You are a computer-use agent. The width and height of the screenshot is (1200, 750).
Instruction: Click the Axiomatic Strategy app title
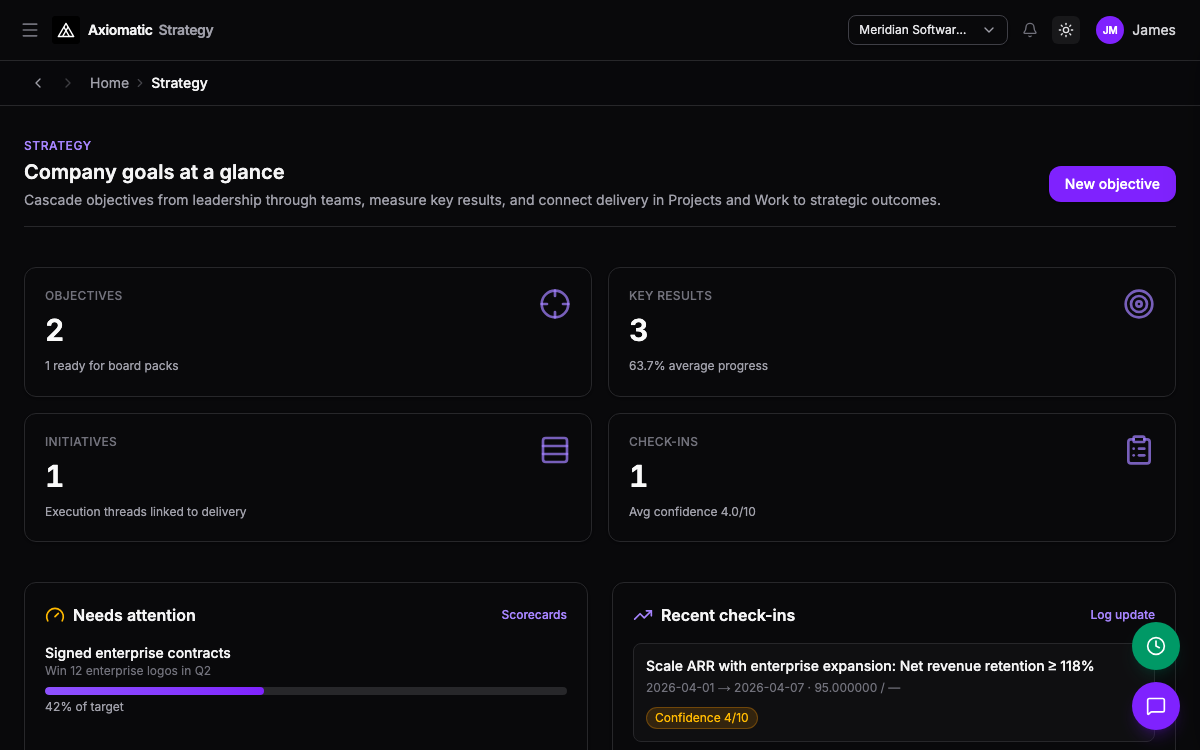click(151, 30)
